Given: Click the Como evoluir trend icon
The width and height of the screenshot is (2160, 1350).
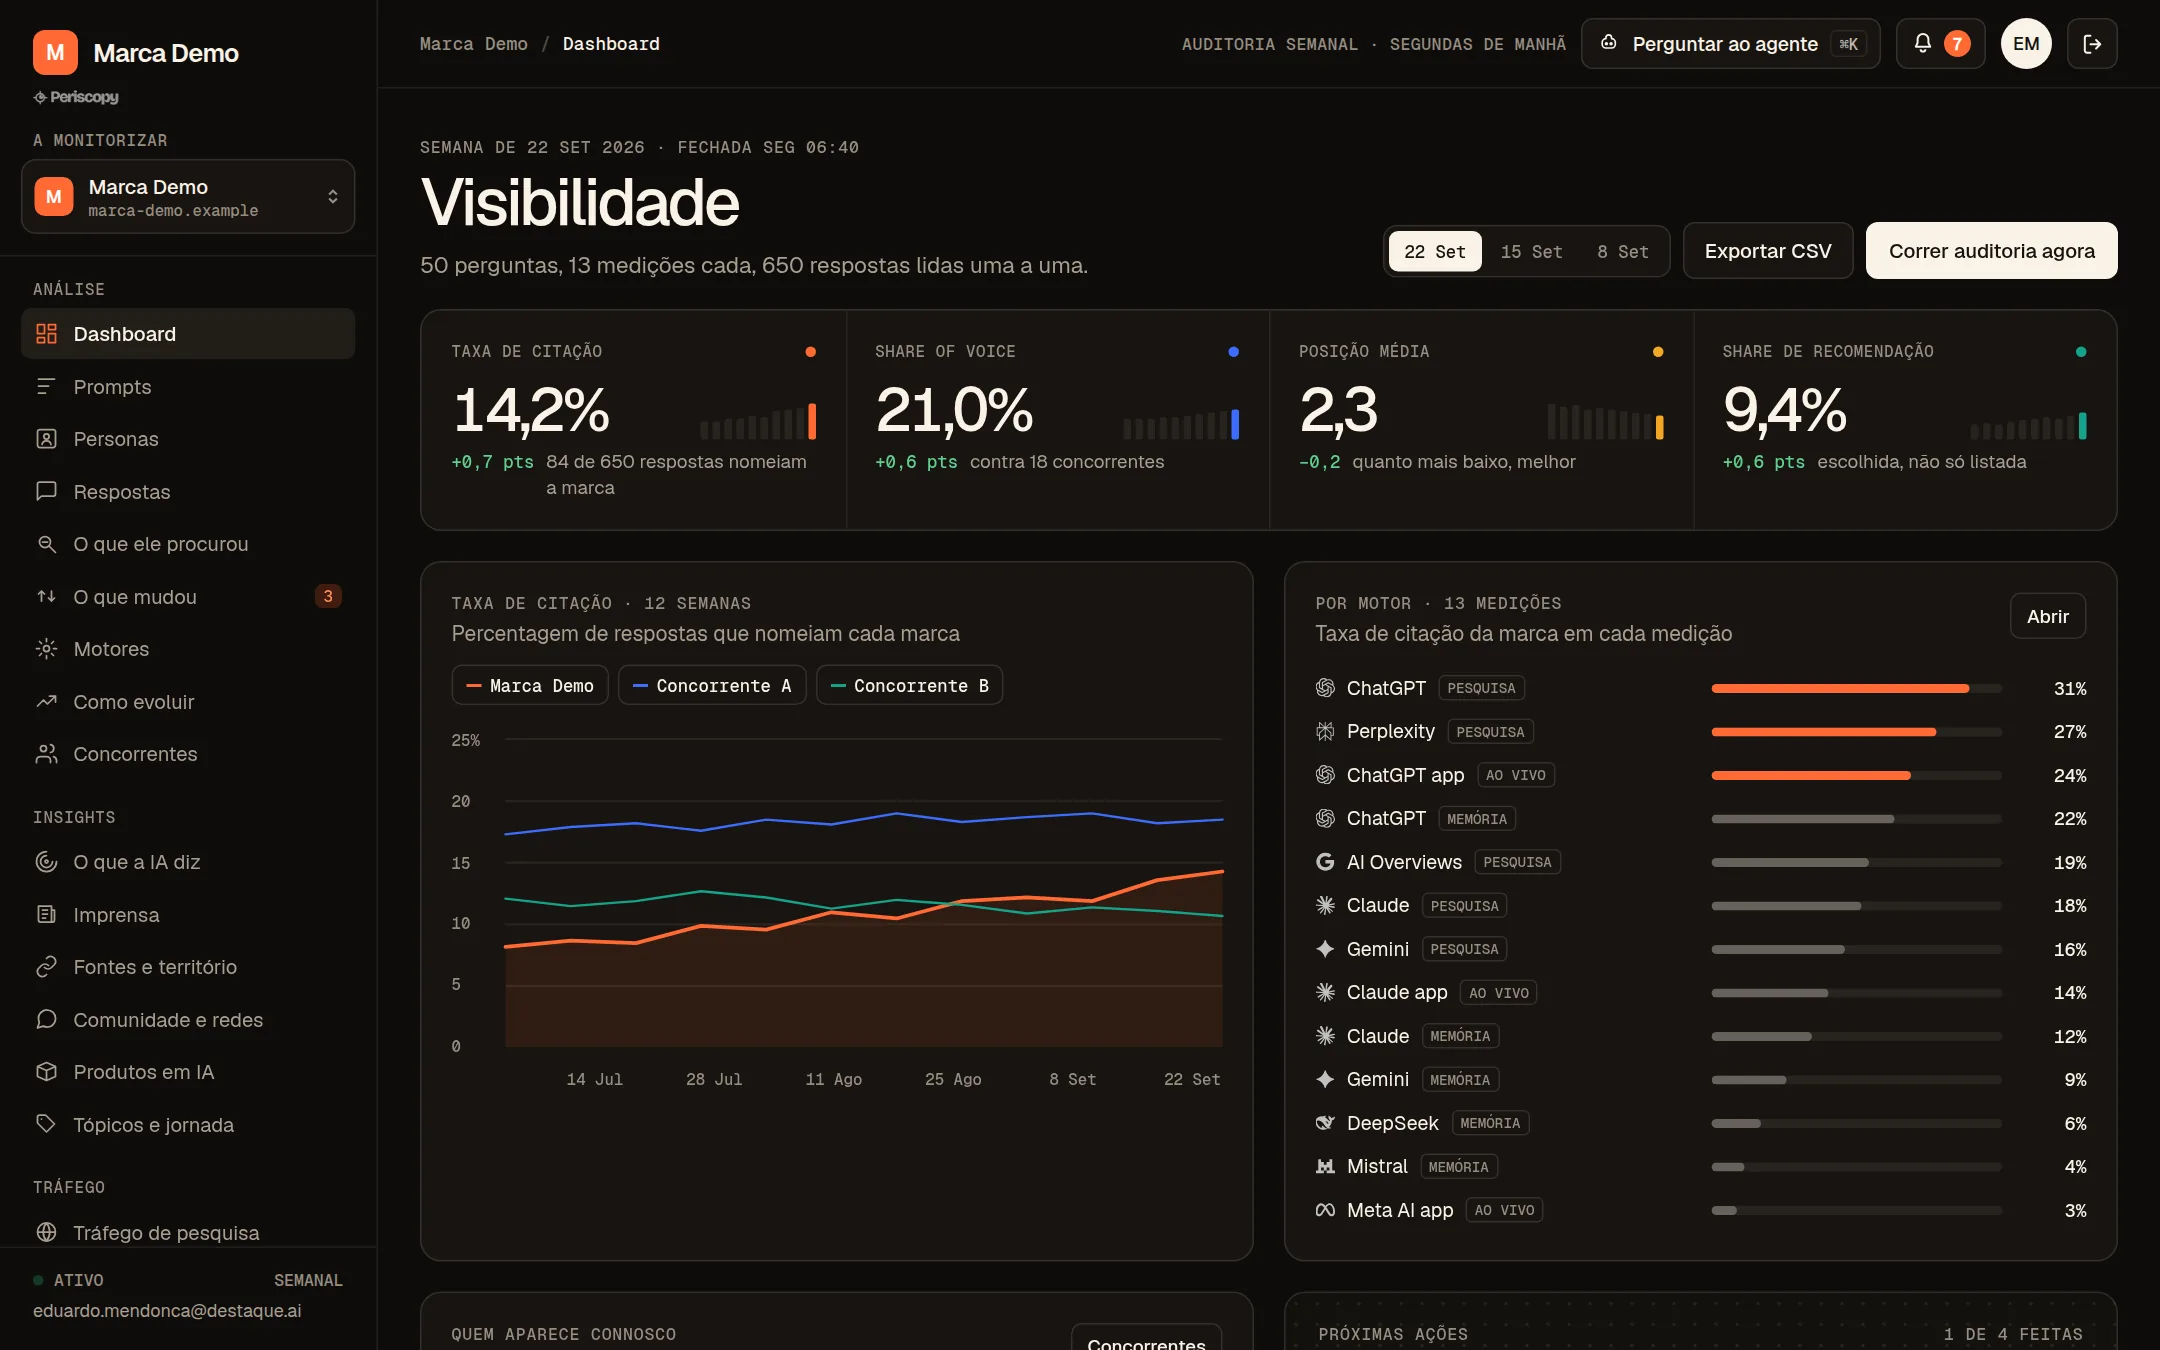Looking at the screenshot, I should [x=46, y=701].
